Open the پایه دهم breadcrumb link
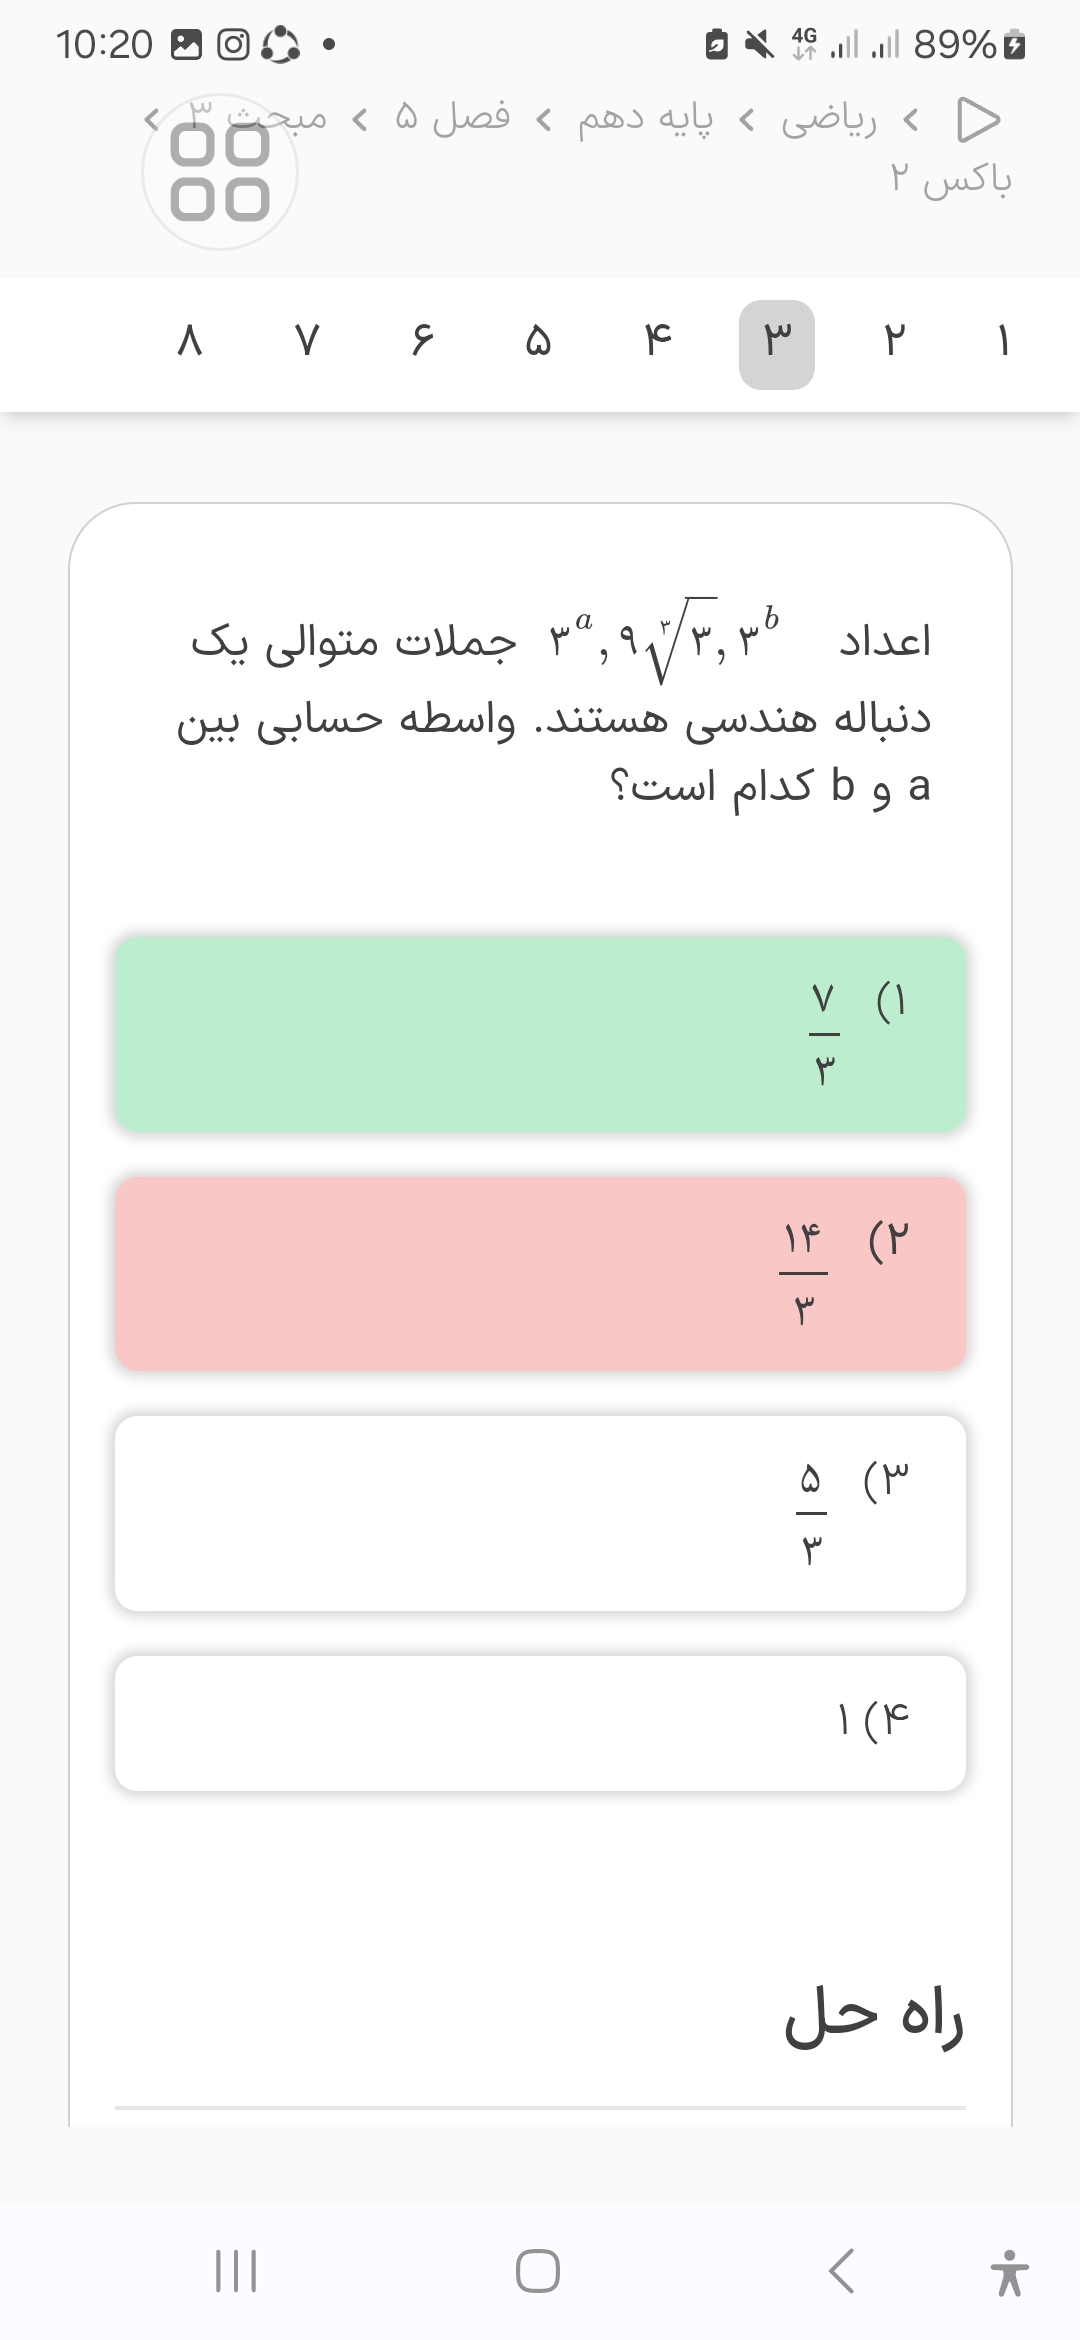Screen dimensions: 1080x2340 [645, 120]
